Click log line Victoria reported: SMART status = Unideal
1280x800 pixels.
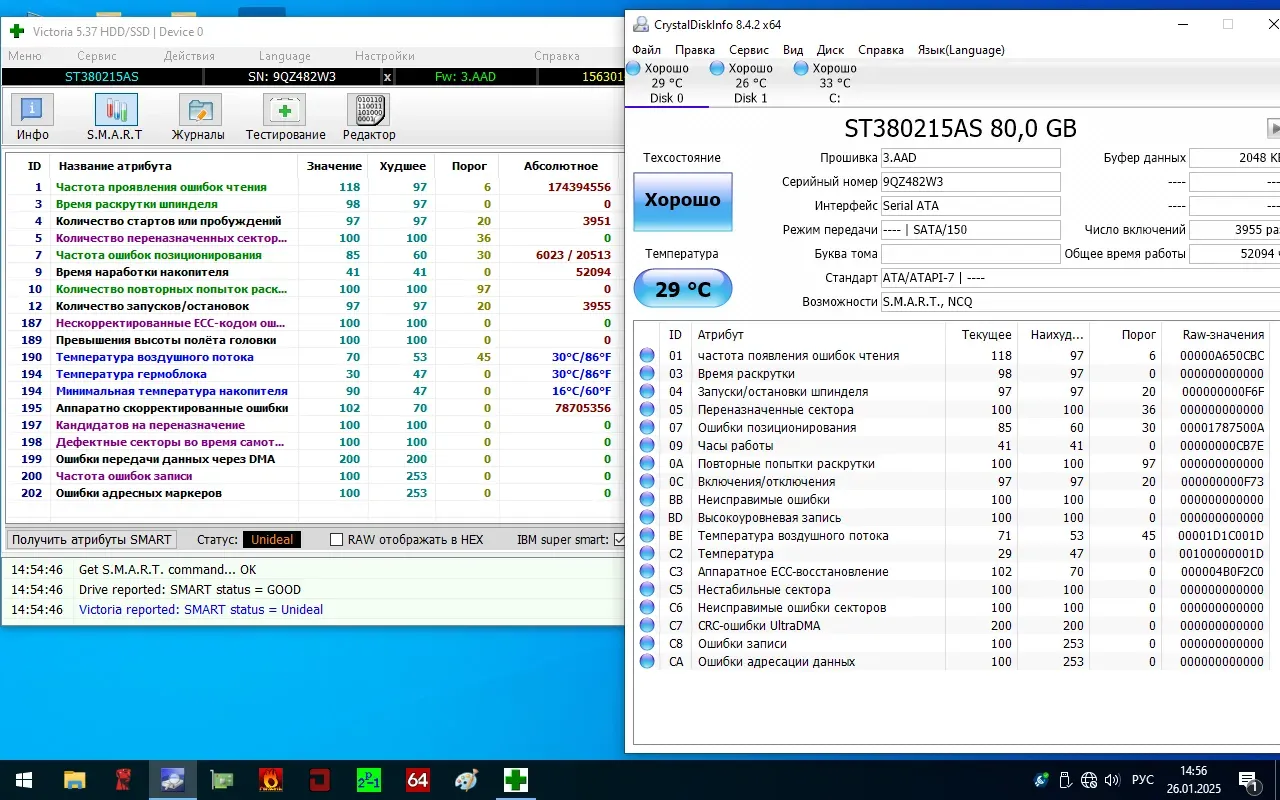201,610
